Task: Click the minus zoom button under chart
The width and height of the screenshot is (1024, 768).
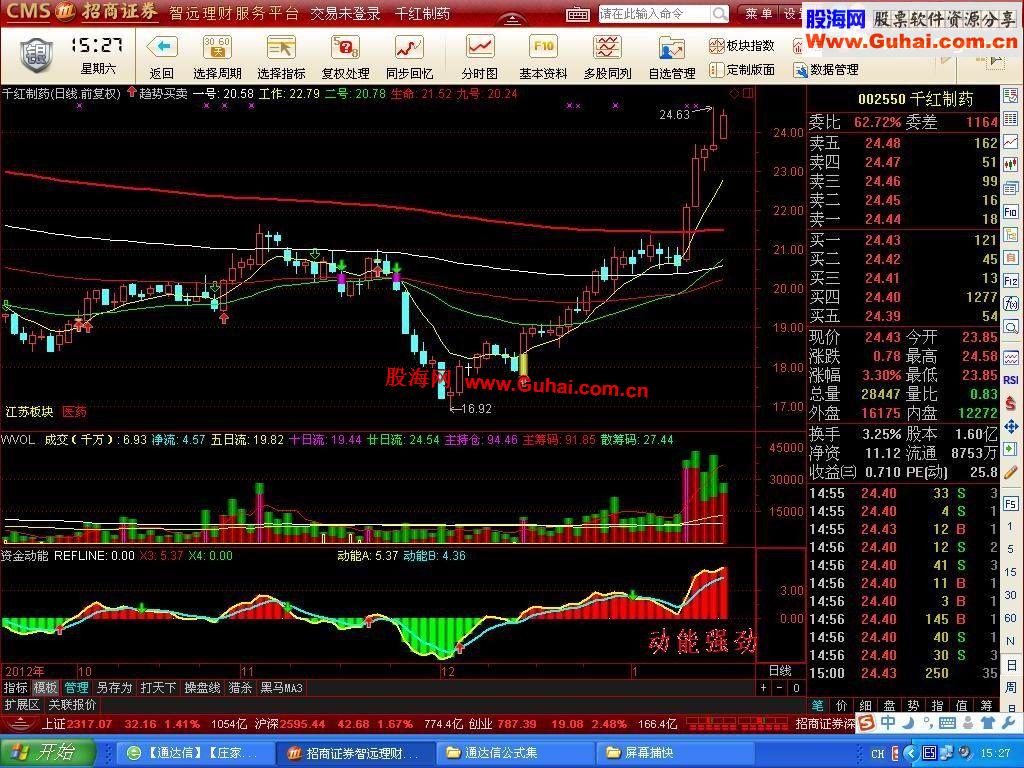Action: (x=780, y=688)
